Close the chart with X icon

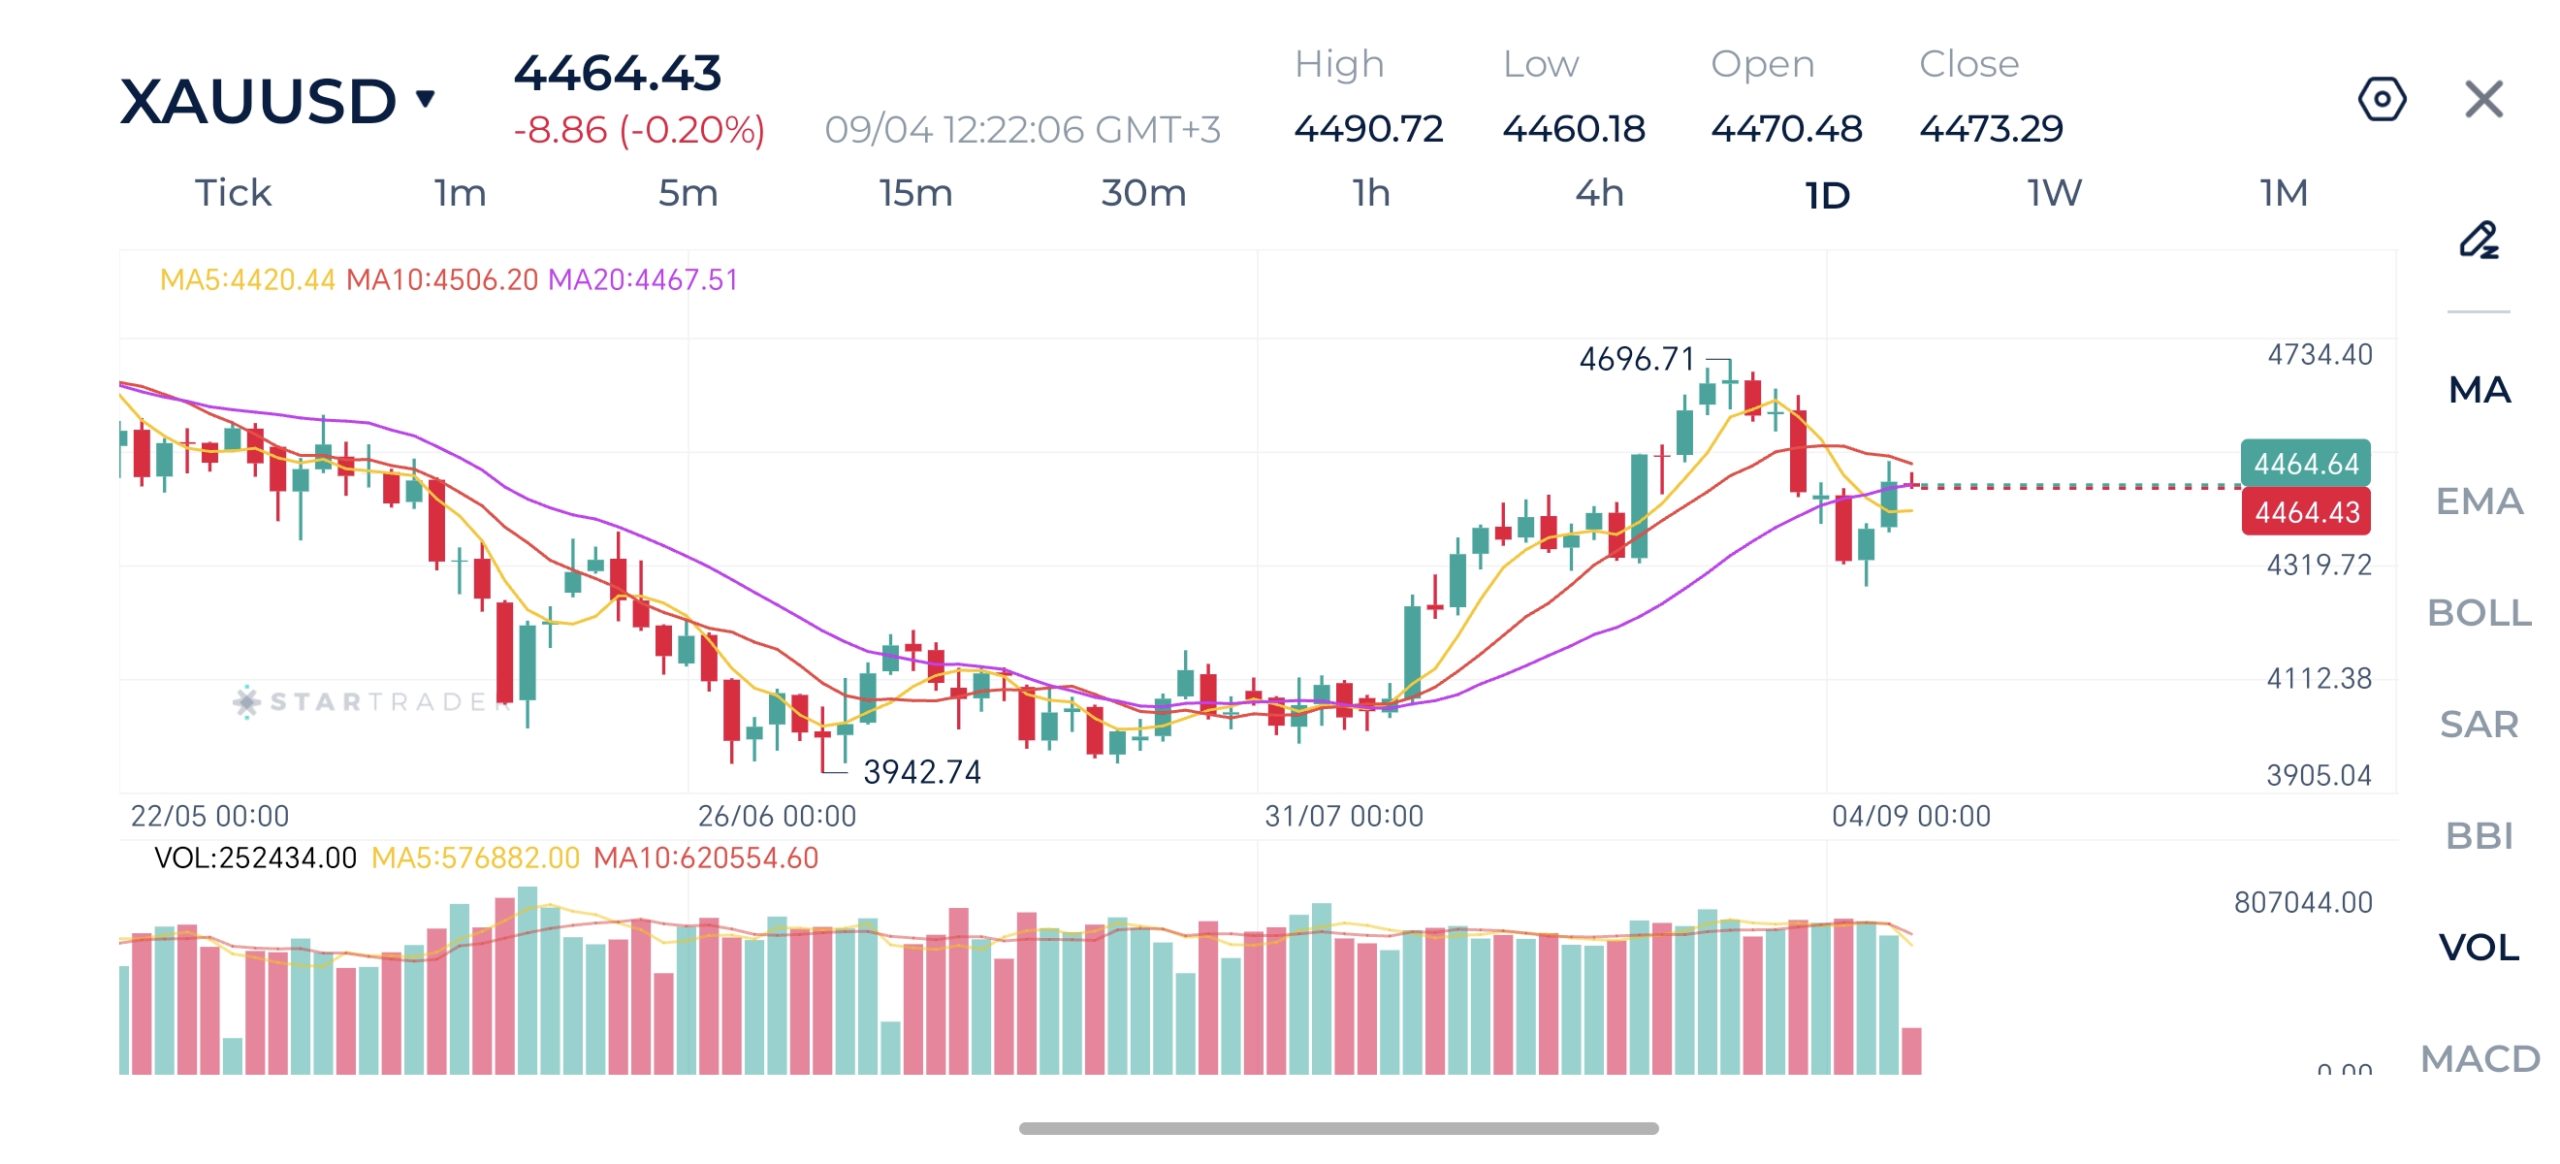[2484, 99]
